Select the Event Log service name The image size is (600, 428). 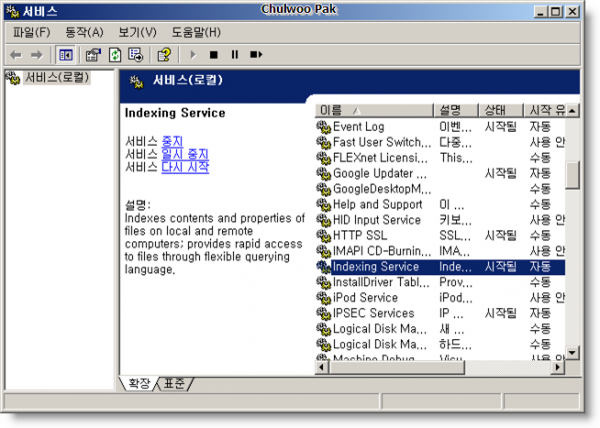[x=359, y=127]
